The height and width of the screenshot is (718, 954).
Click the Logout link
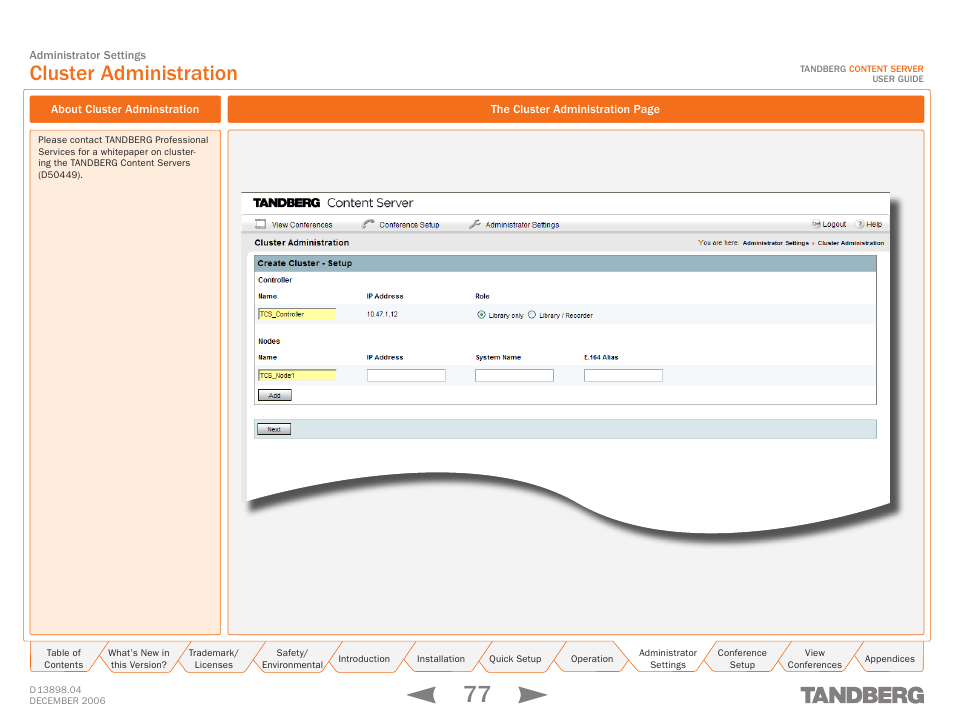(834, 224)
